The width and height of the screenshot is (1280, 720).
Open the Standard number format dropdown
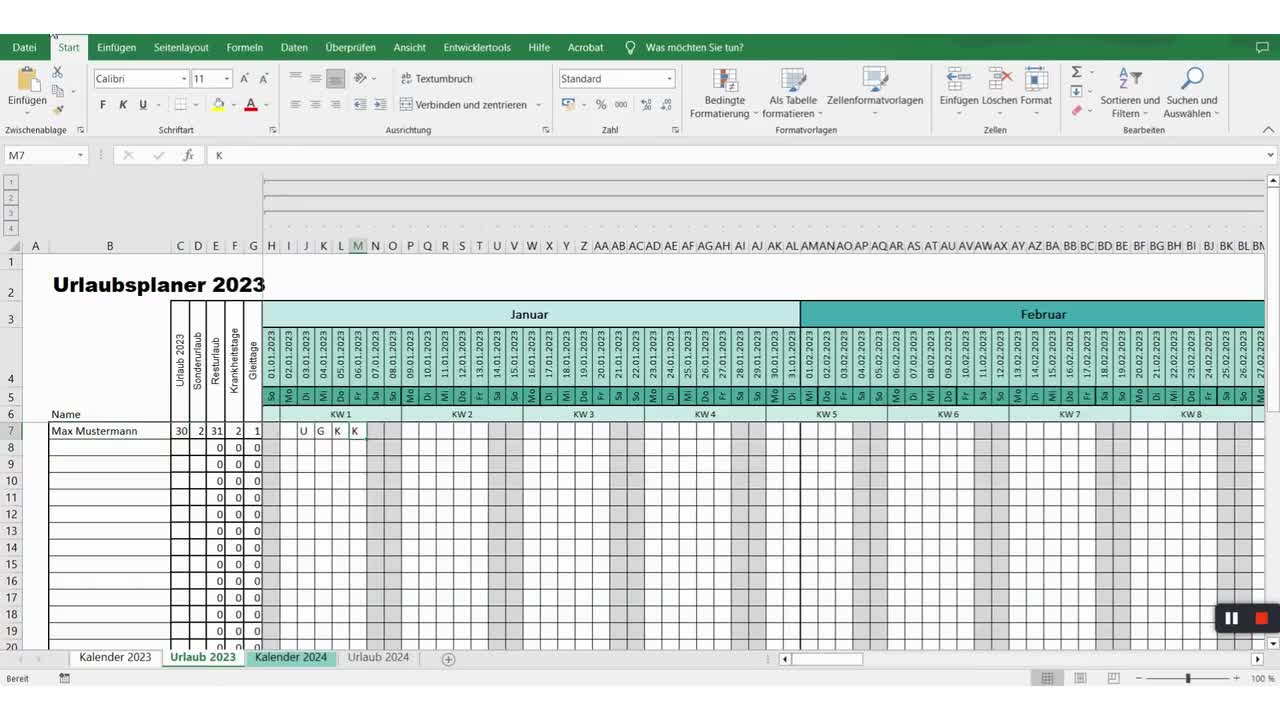[669, 79]
